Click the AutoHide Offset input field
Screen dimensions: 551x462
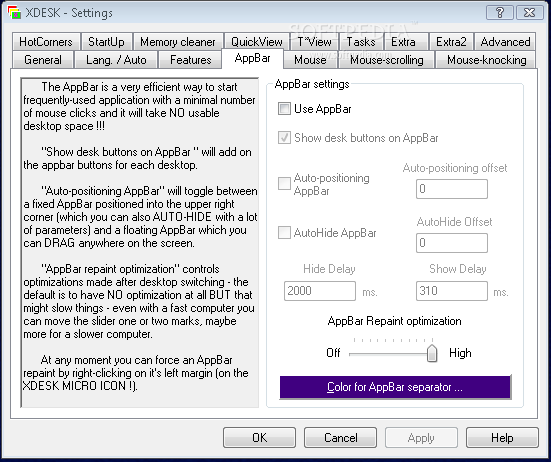pos(452,243)
